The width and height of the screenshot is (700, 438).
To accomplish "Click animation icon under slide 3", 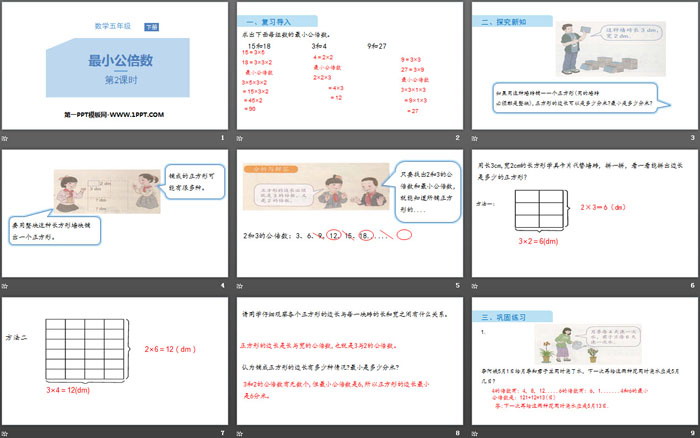I will coord(474,136).
